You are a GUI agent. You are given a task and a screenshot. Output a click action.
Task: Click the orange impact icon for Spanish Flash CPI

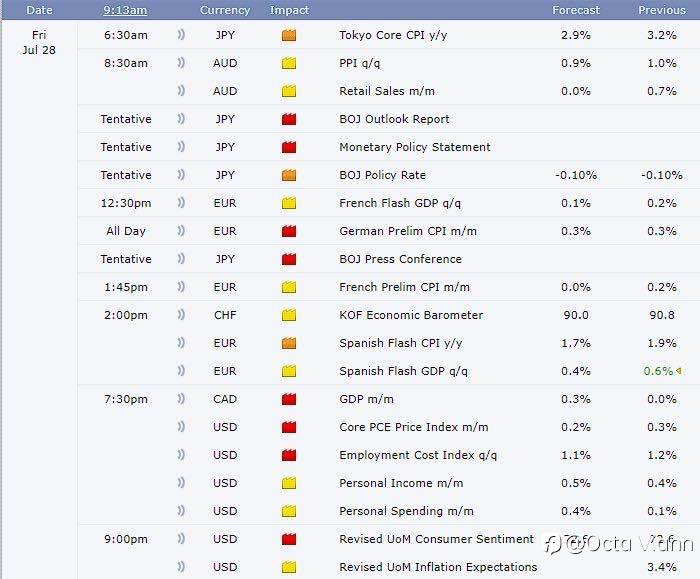[289, 343]
